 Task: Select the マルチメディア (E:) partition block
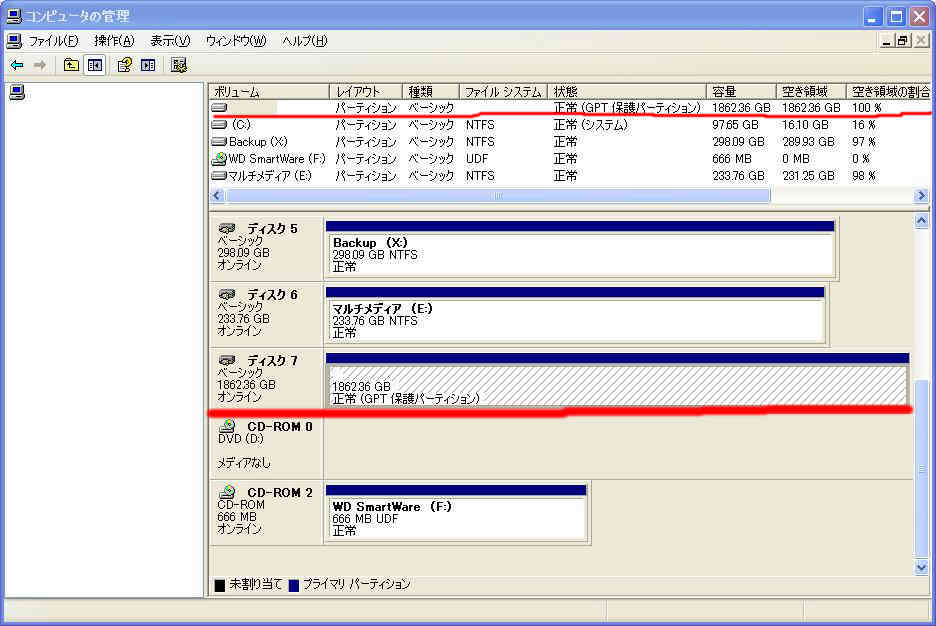[575, 314]
